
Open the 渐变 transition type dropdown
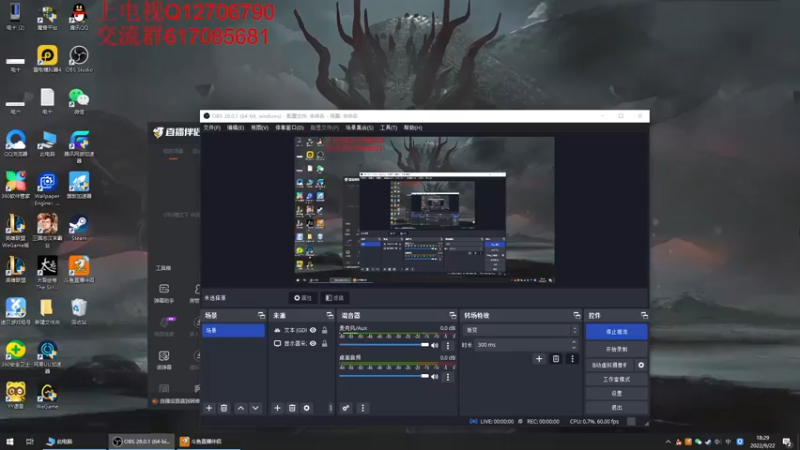520,330
